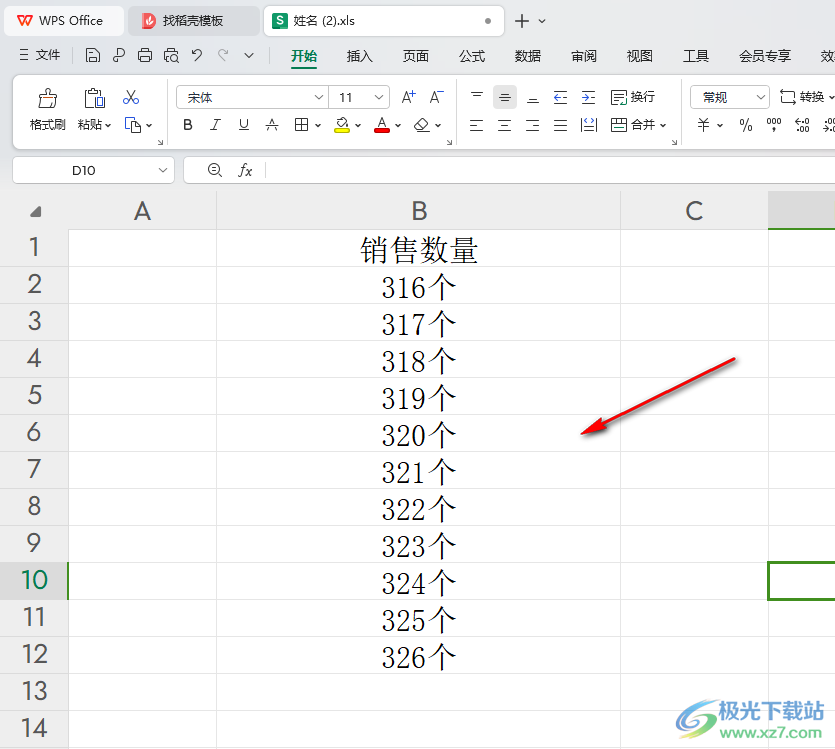Click the 合并 (Merge) button

click(633, 125)
